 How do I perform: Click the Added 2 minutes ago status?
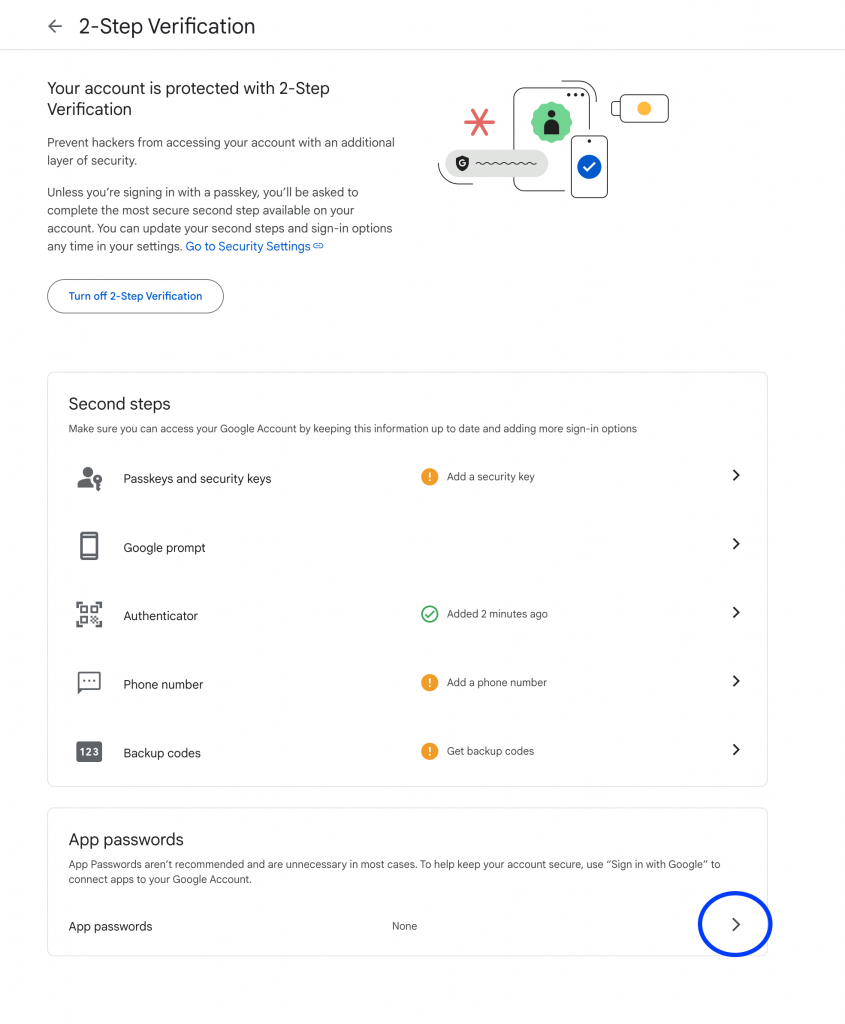tap(497, 614)
